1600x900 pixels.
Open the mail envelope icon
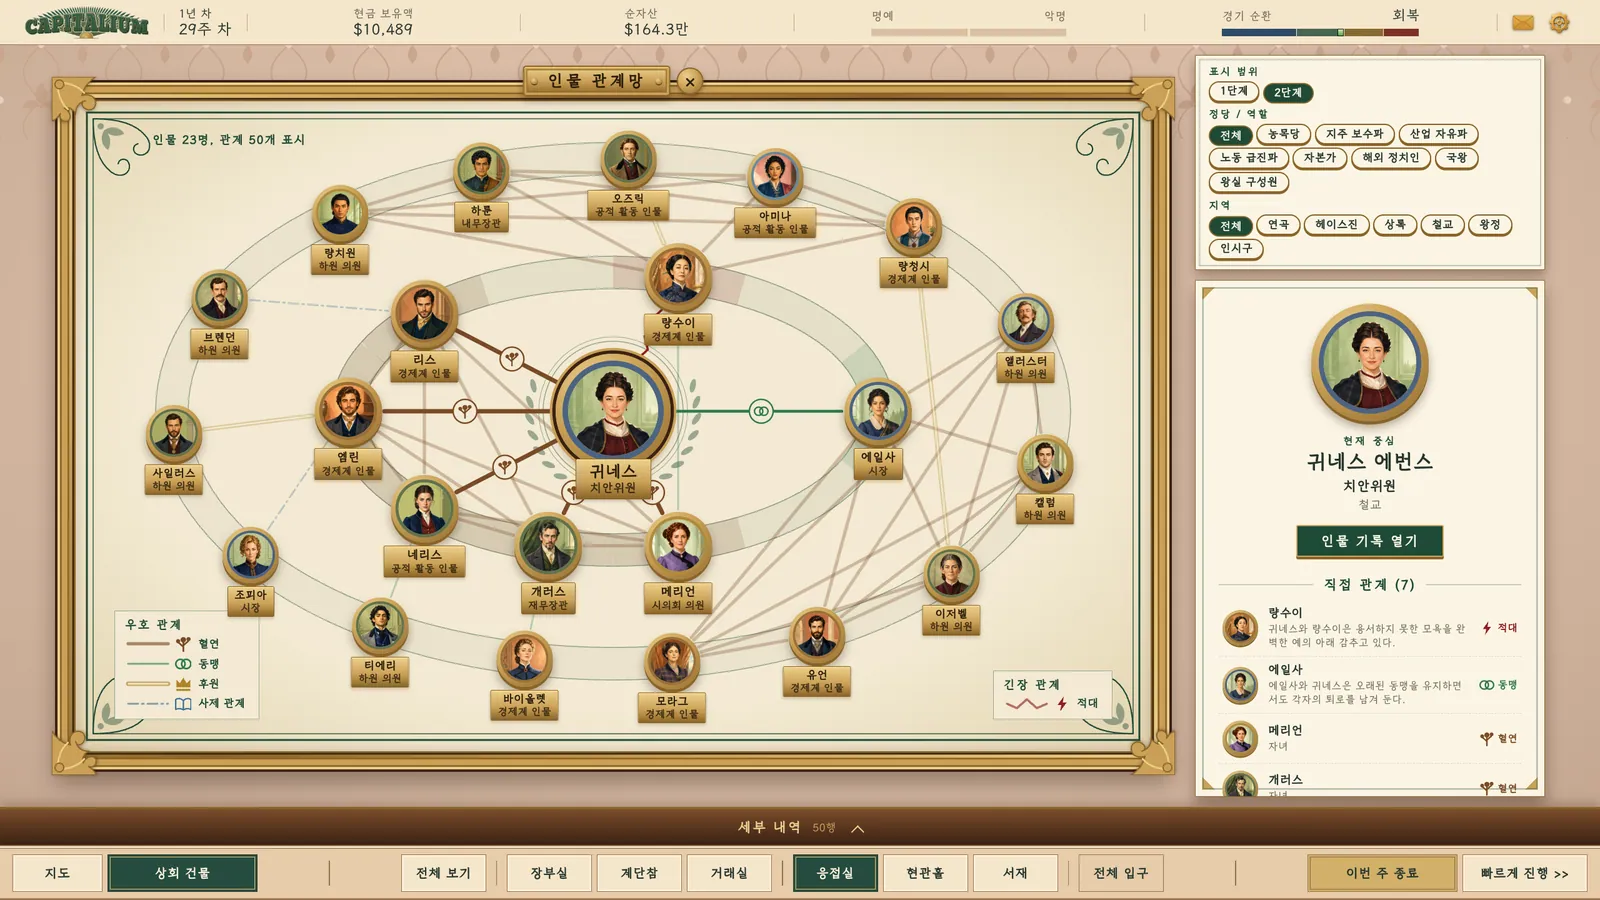pos(1522,22)
